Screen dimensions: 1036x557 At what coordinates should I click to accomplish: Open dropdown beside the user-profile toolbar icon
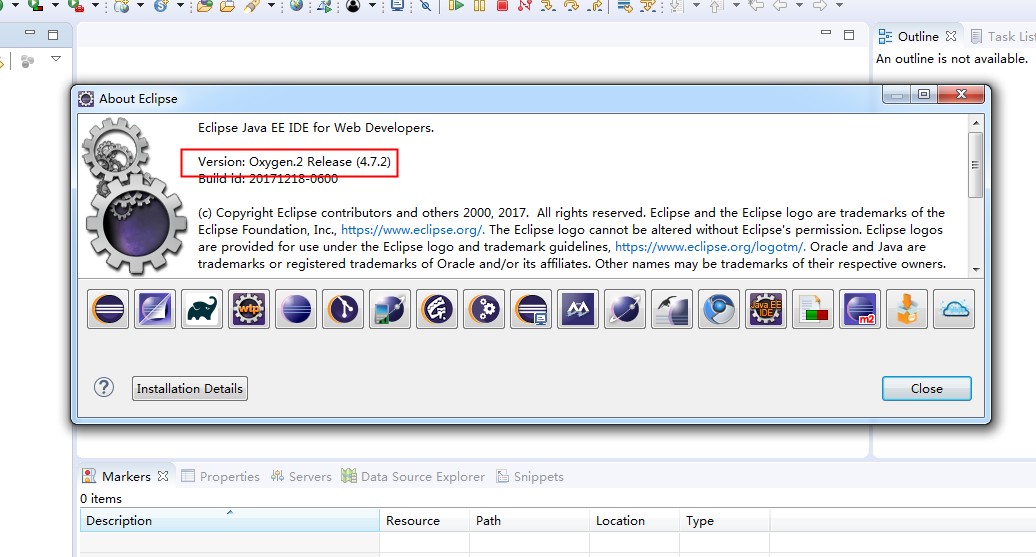(372, 5)
